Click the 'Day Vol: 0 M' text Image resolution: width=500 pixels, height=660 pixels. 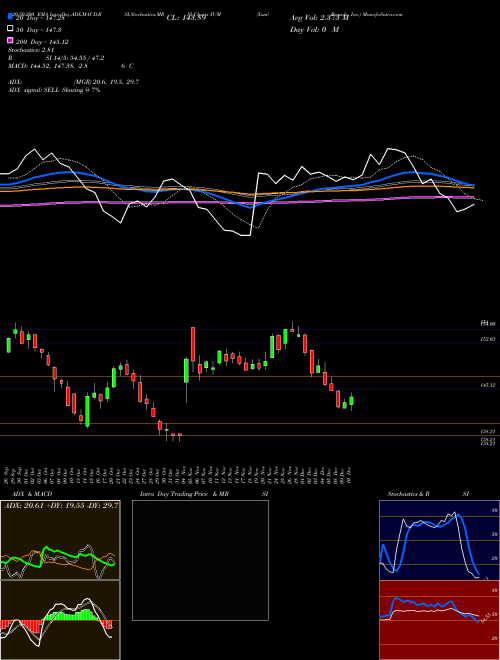314,30
